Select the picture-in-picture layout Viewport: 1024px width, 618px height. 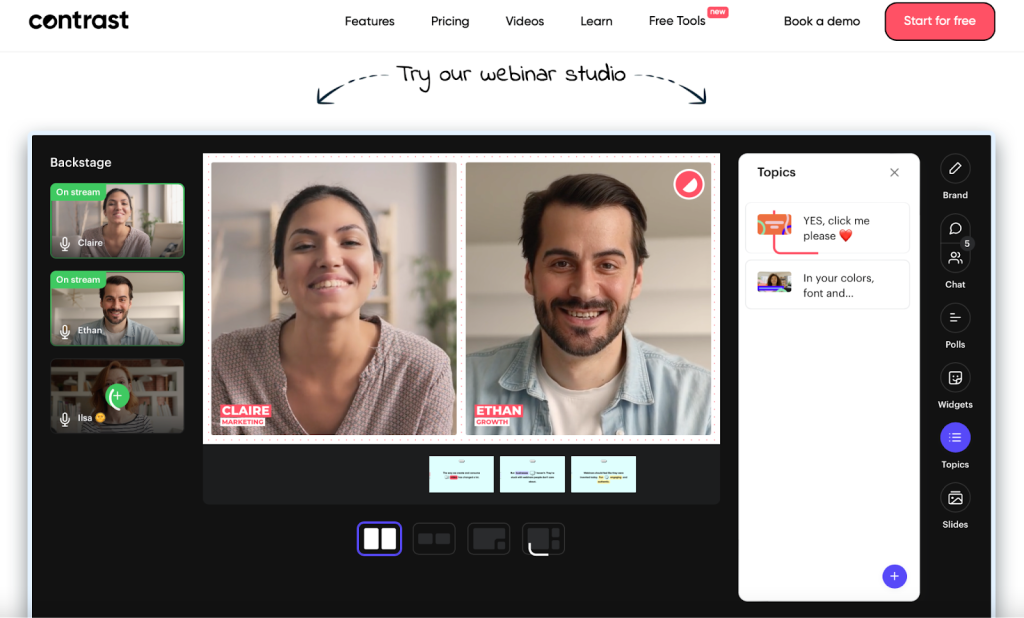coord(488,539)
